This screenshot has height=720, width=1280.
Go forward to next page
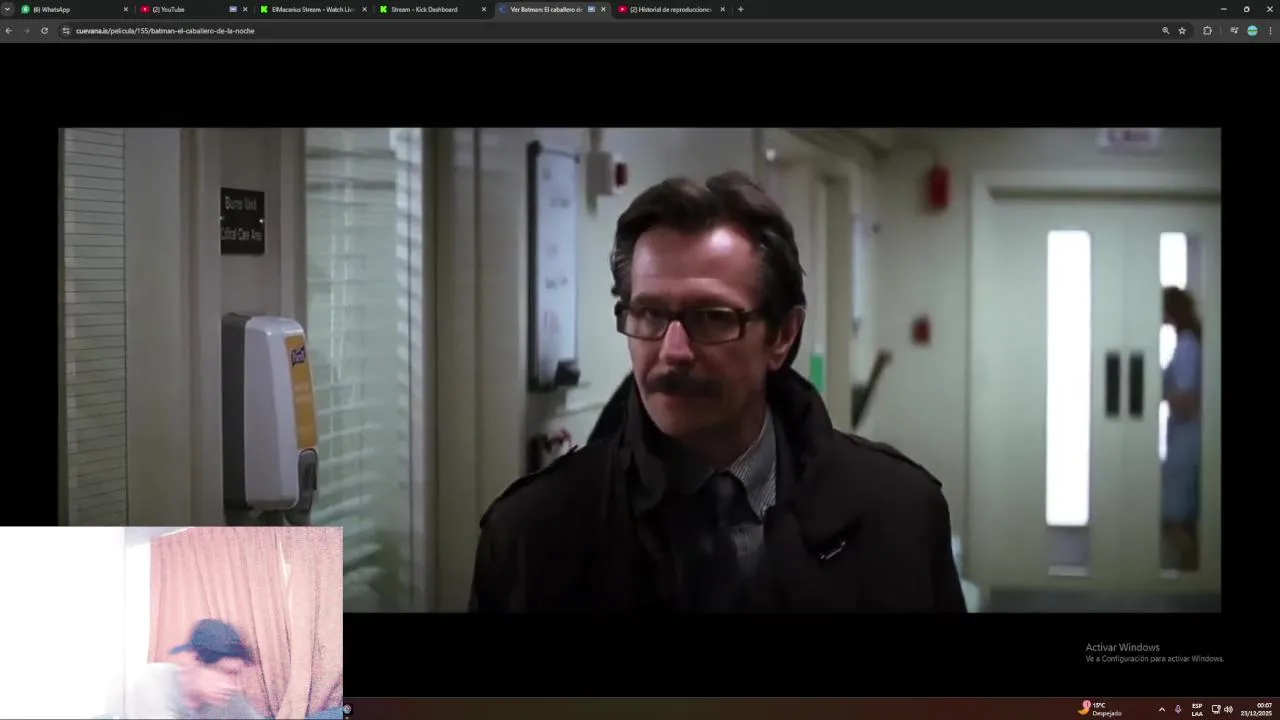26,31
